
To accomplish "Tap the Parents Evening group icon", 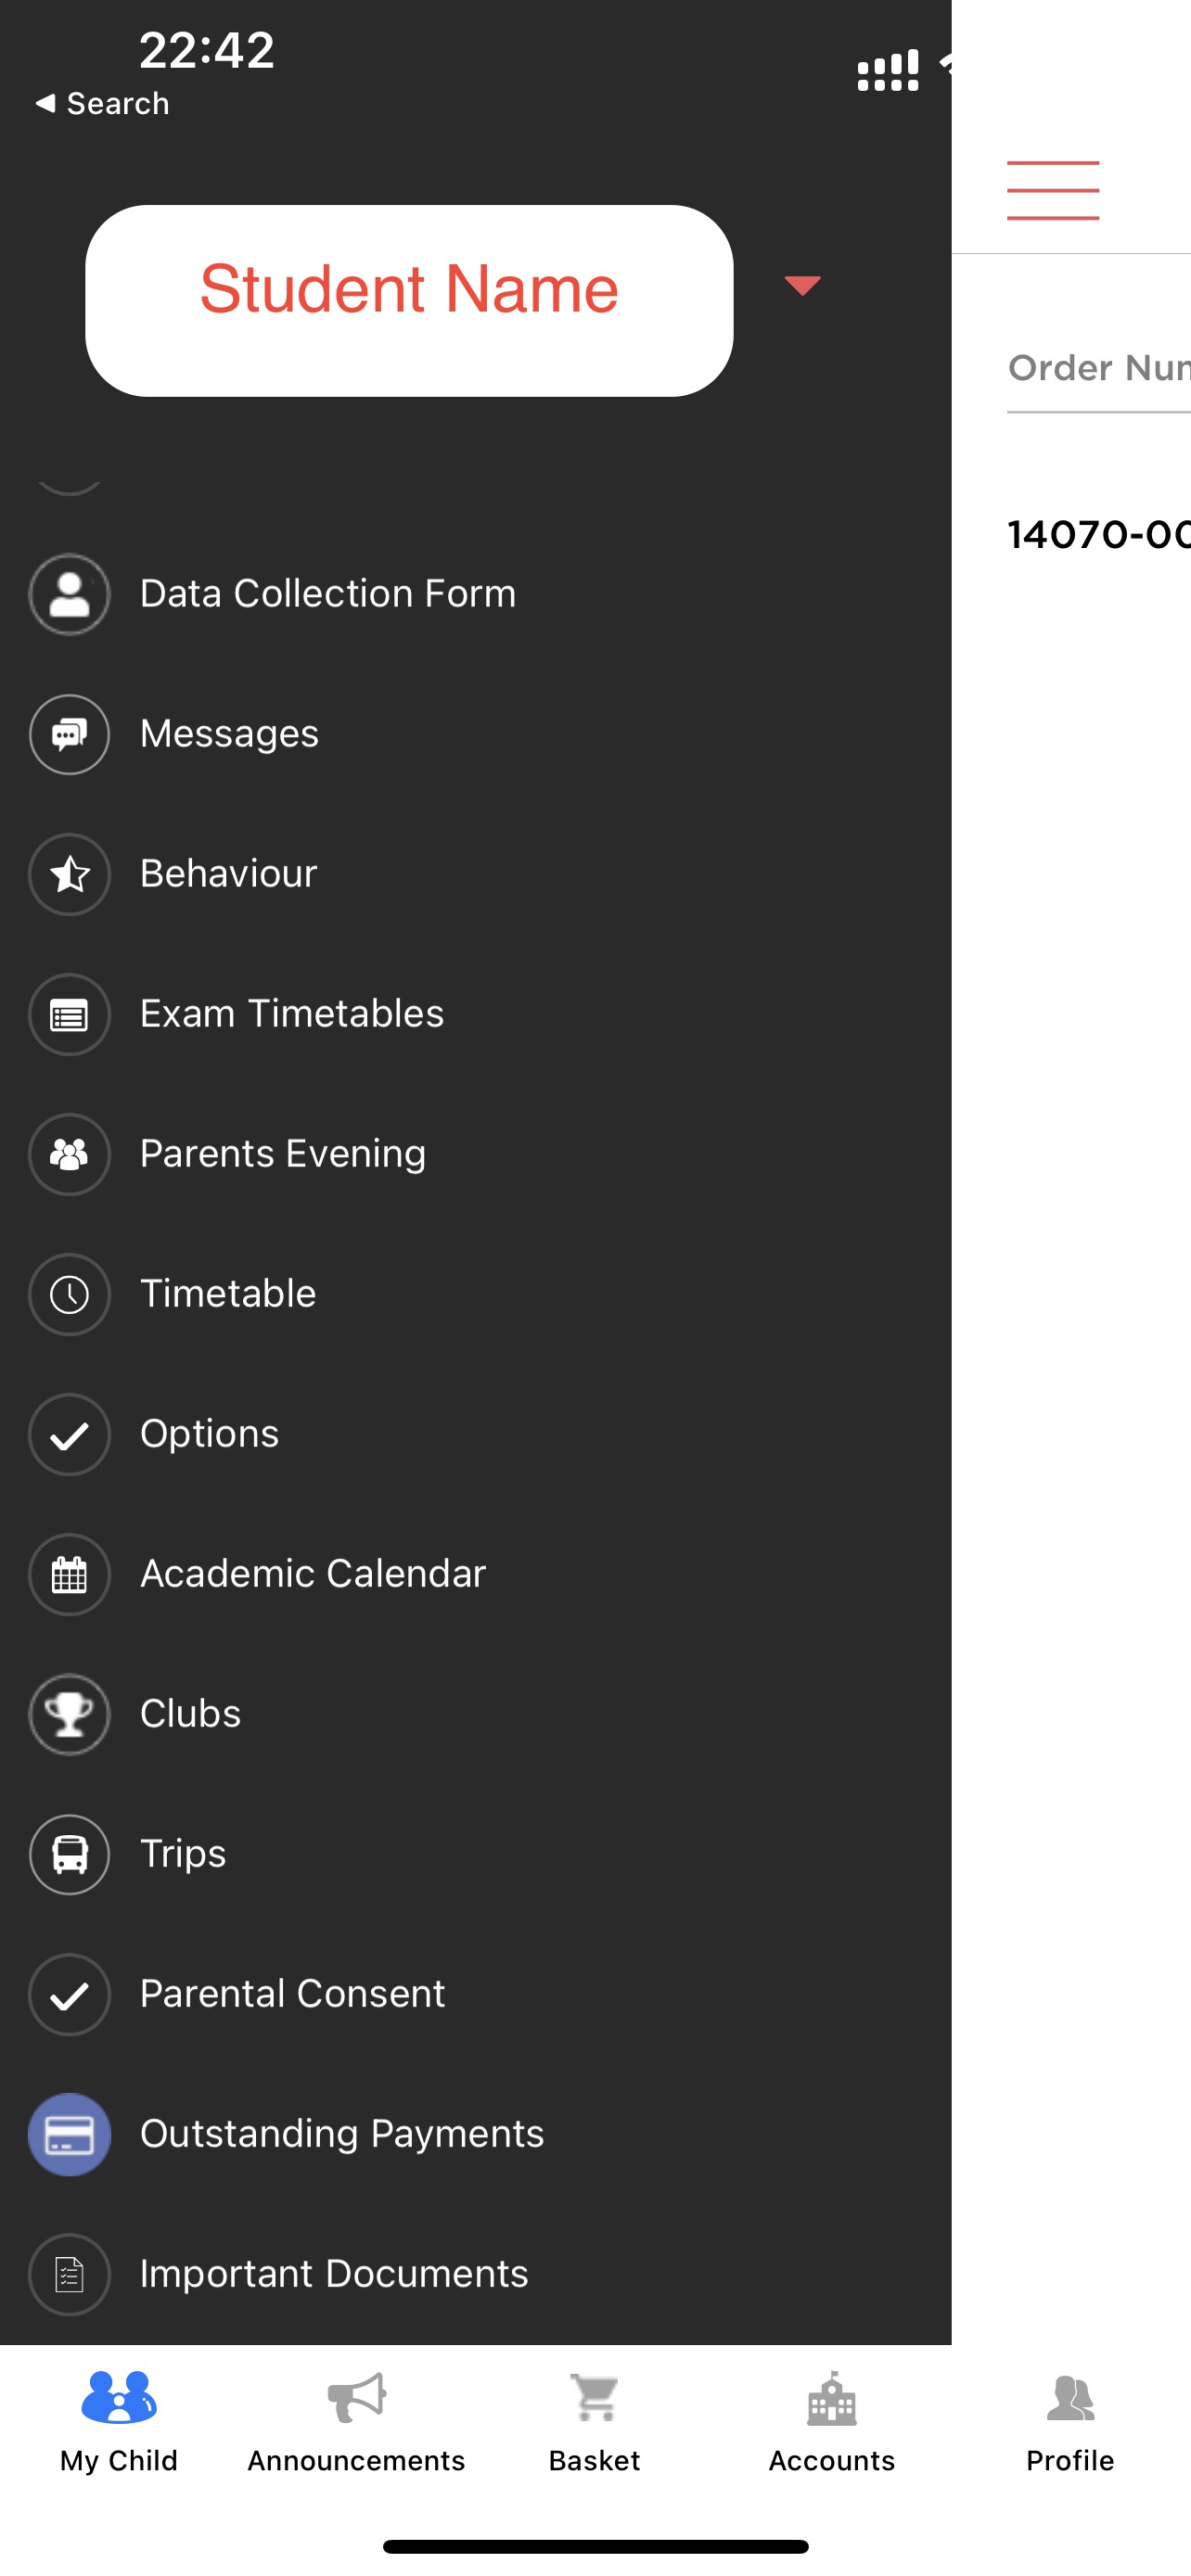I will (69, 1154).
